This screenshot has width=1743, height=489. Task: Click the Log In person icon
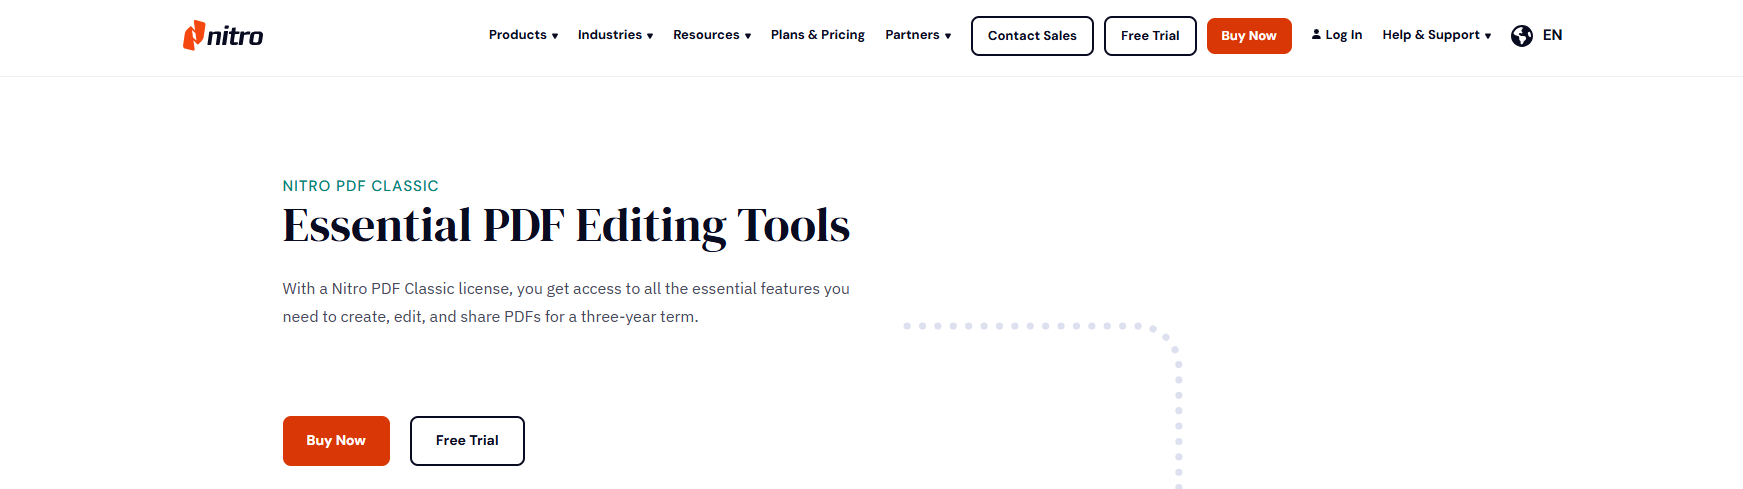click(1316, 34)
